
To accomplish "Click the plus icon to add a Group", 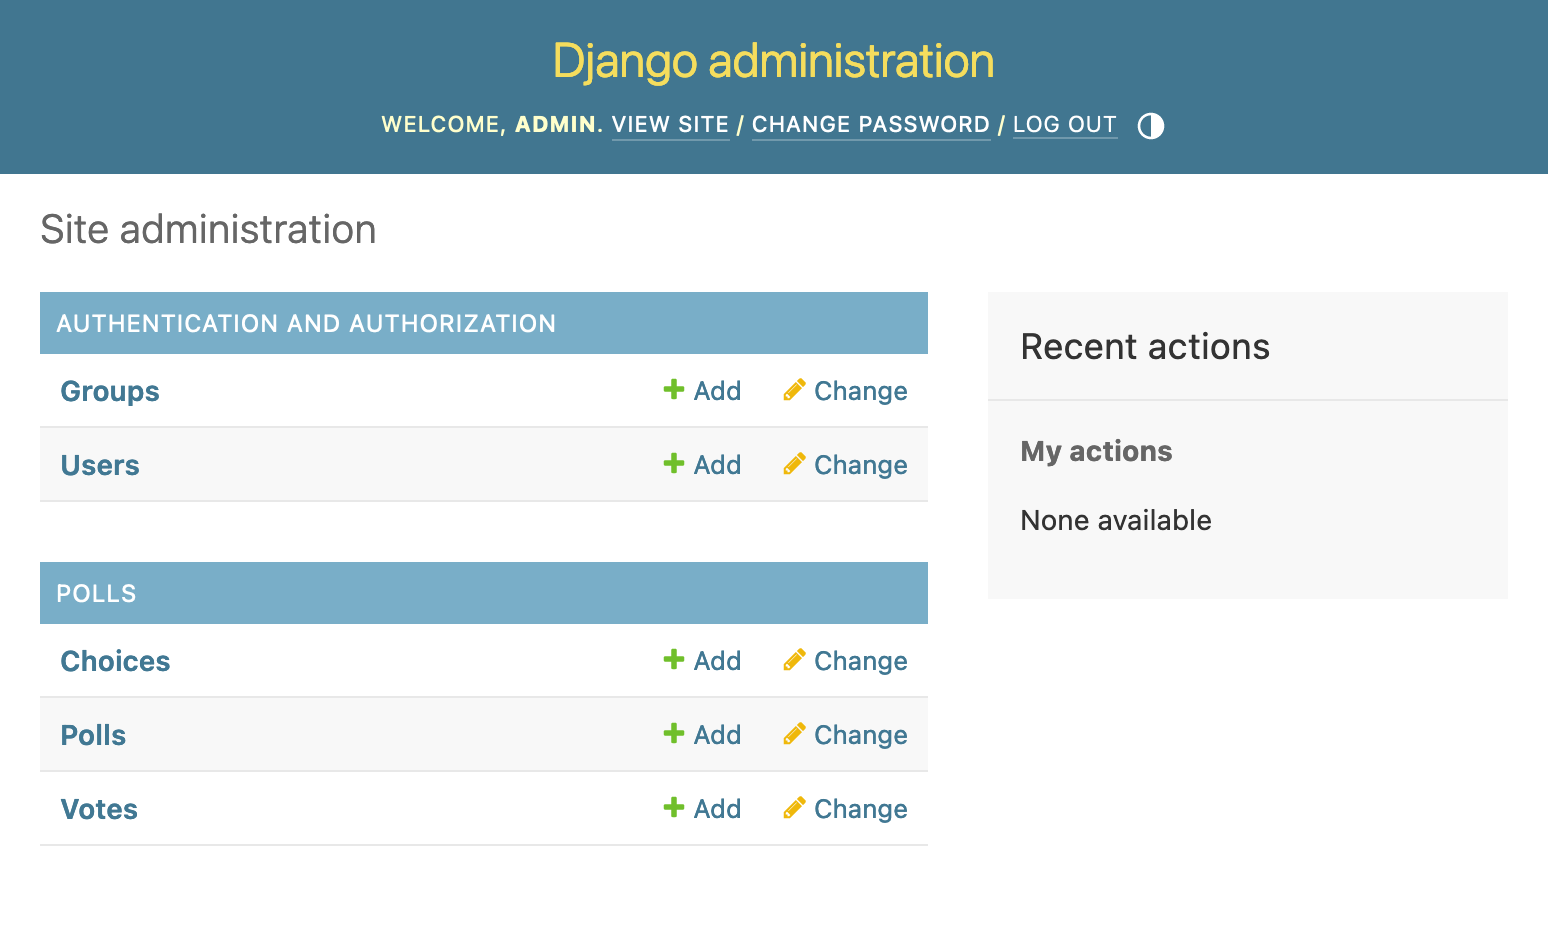I will tap(674, 390).
